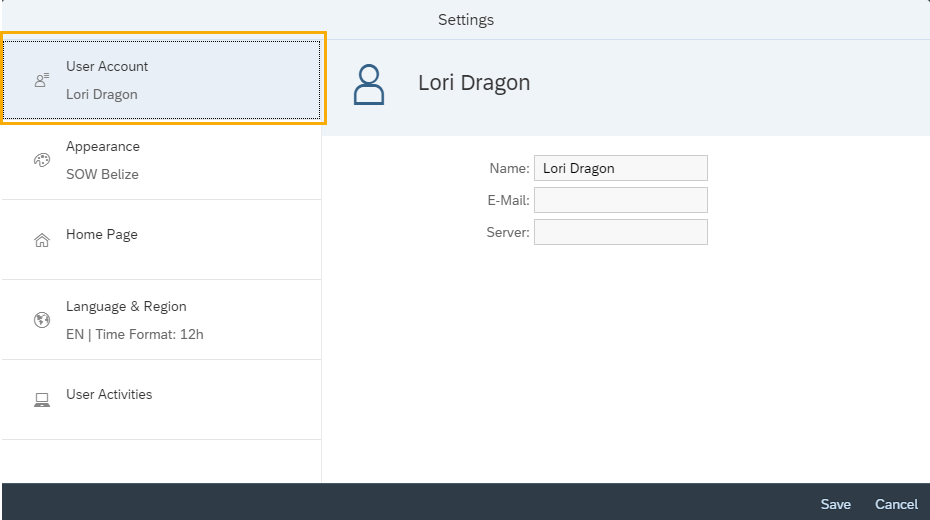Click the User Account person icon

coord(42,80)
